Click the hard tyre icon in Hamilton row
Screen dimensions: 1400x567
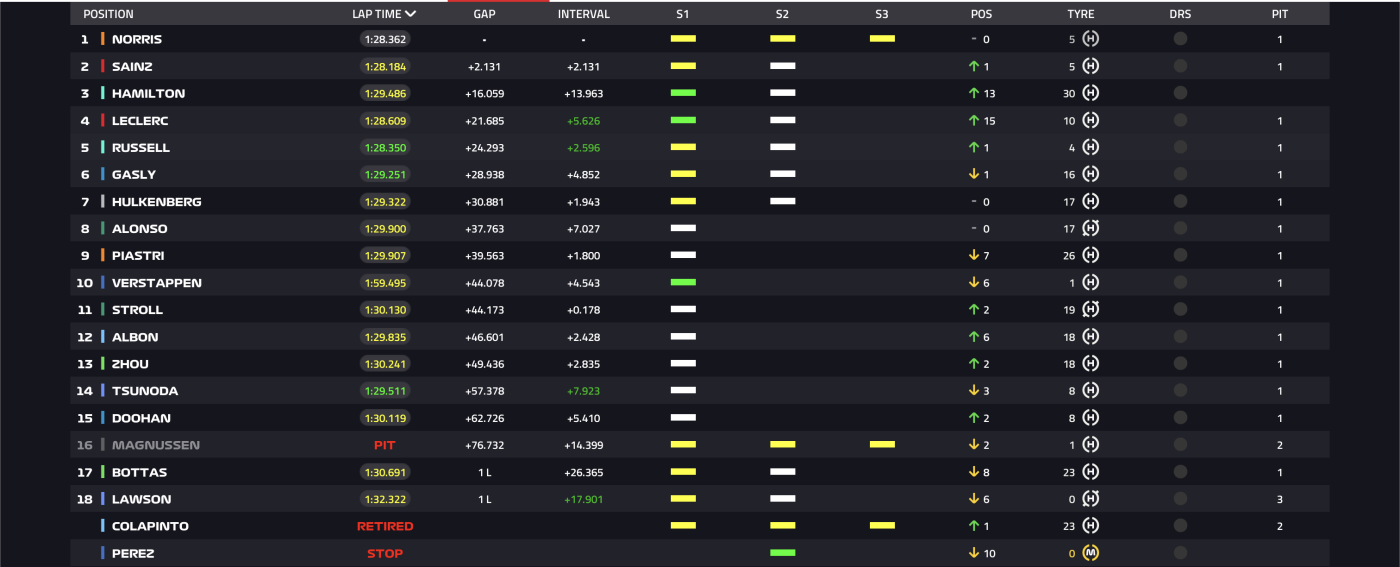1091,93
